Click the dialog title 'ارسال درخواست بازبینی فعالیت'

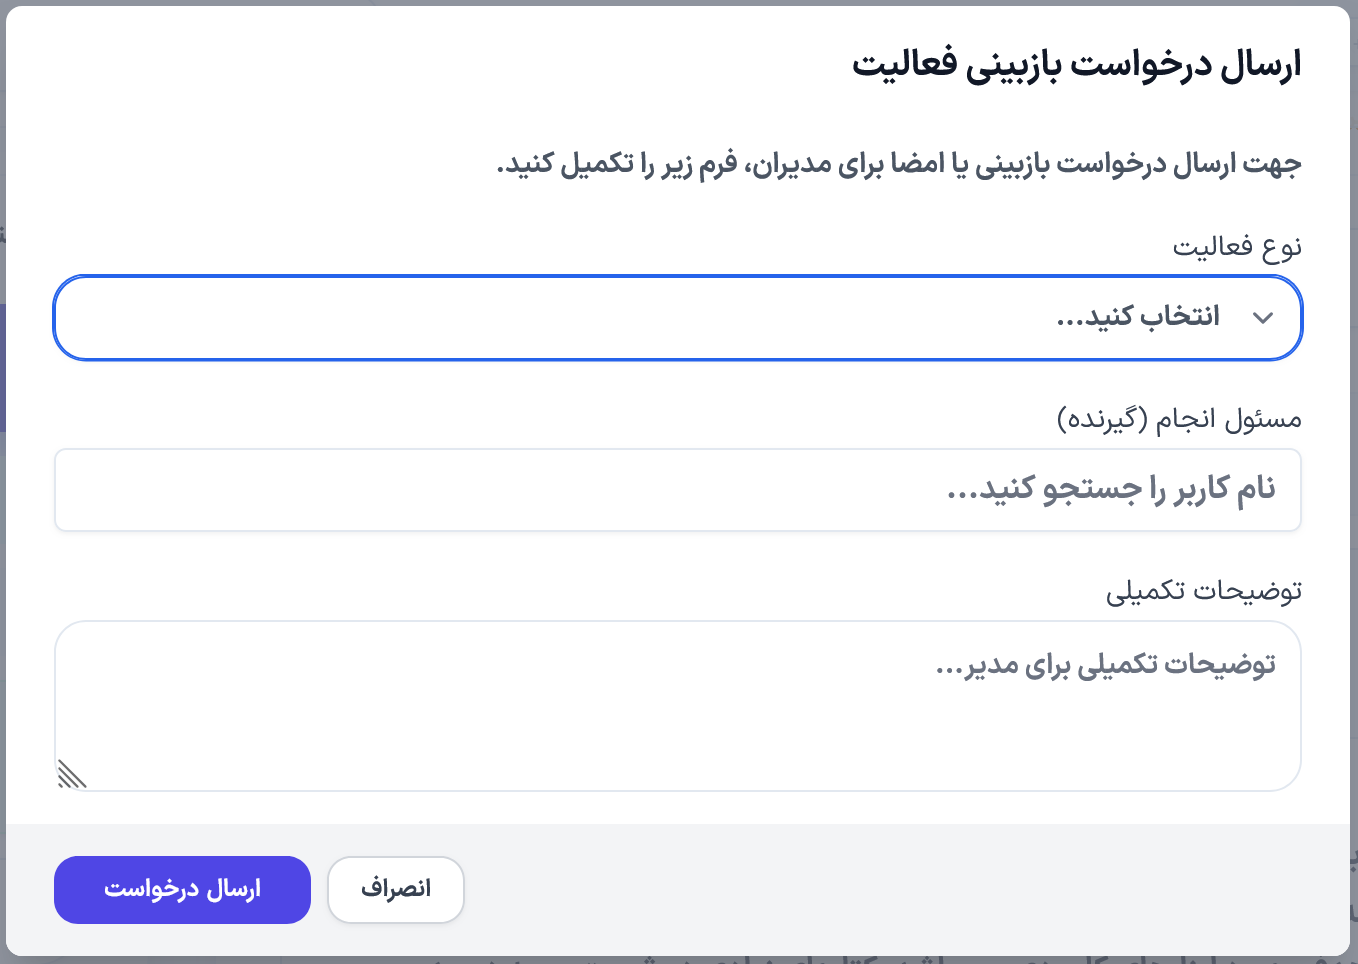[1077, 64]
